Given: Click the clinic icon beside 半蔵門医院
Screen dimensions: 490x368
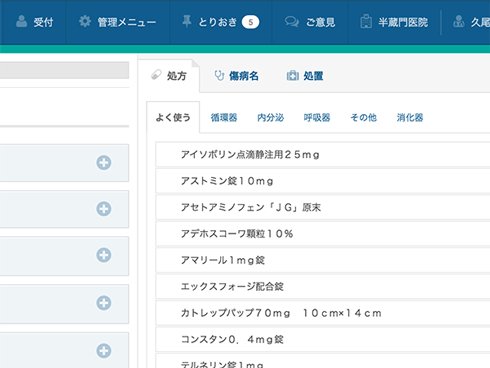Looking at the screenshot, I should (x=366, y=22).
